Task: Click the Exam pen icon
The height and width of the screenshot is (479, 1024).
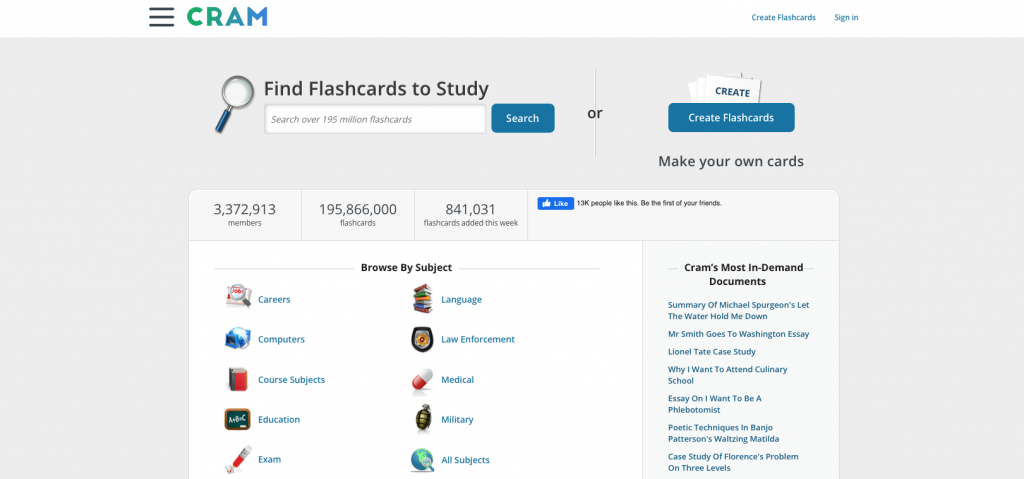Action: [238, 459]
